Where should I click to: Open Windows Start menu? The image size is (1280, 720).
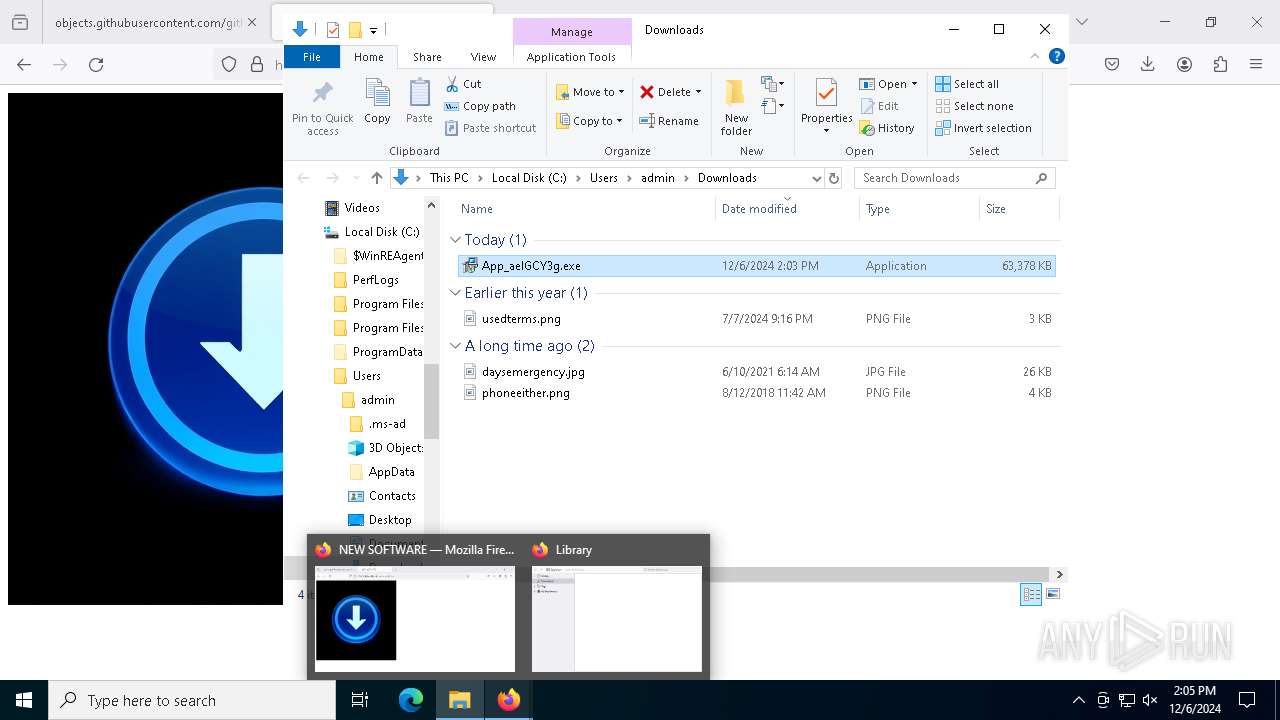pyautogui.click(x=24, y=700)
